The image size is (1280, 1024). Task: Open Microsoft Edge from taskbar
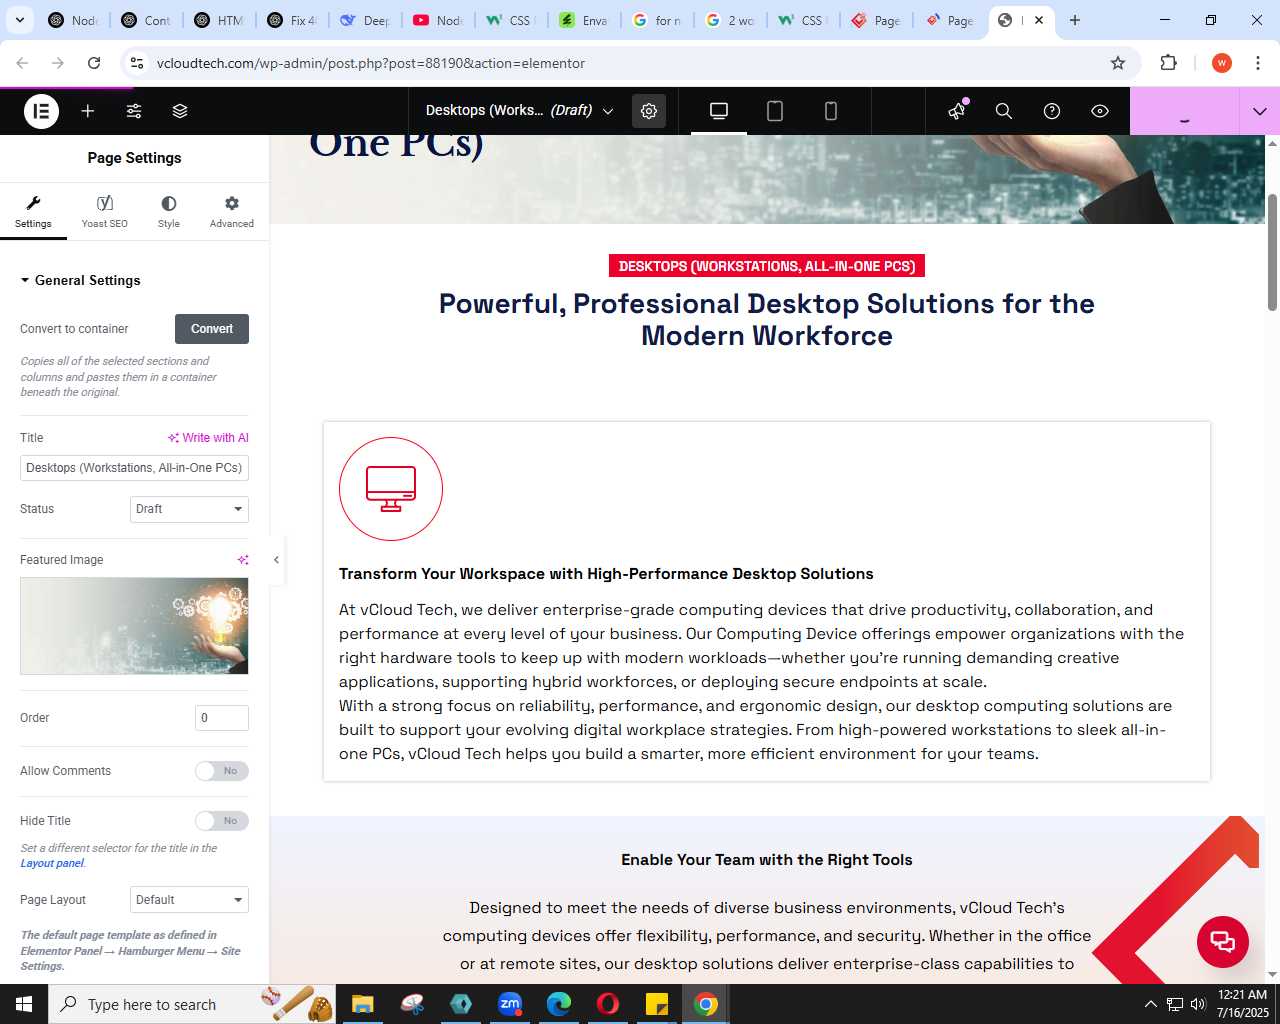559,1004
